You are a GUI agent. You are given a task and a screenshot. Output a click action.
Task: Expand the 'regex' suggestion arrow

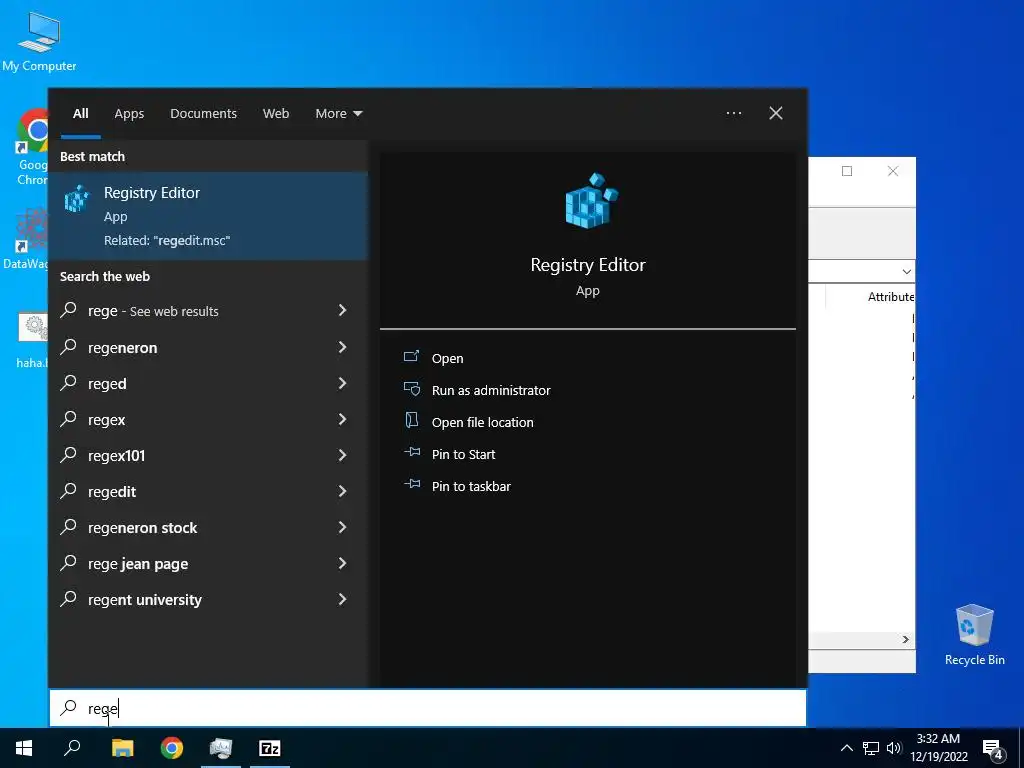click(342, 419)
